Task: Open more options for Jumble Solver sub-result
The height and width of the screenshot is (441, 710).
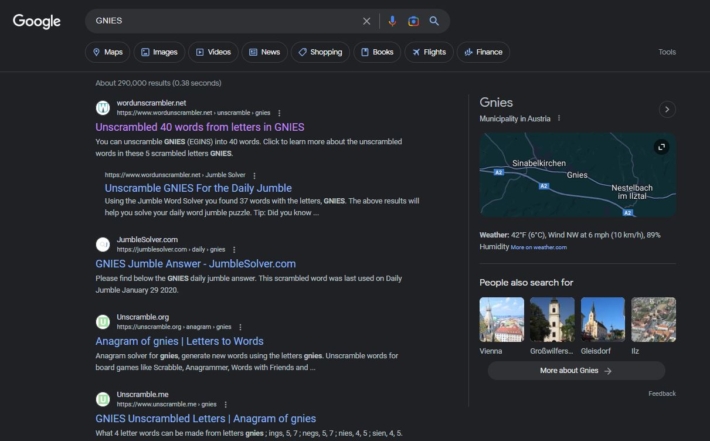Action: tap(254, 175)
